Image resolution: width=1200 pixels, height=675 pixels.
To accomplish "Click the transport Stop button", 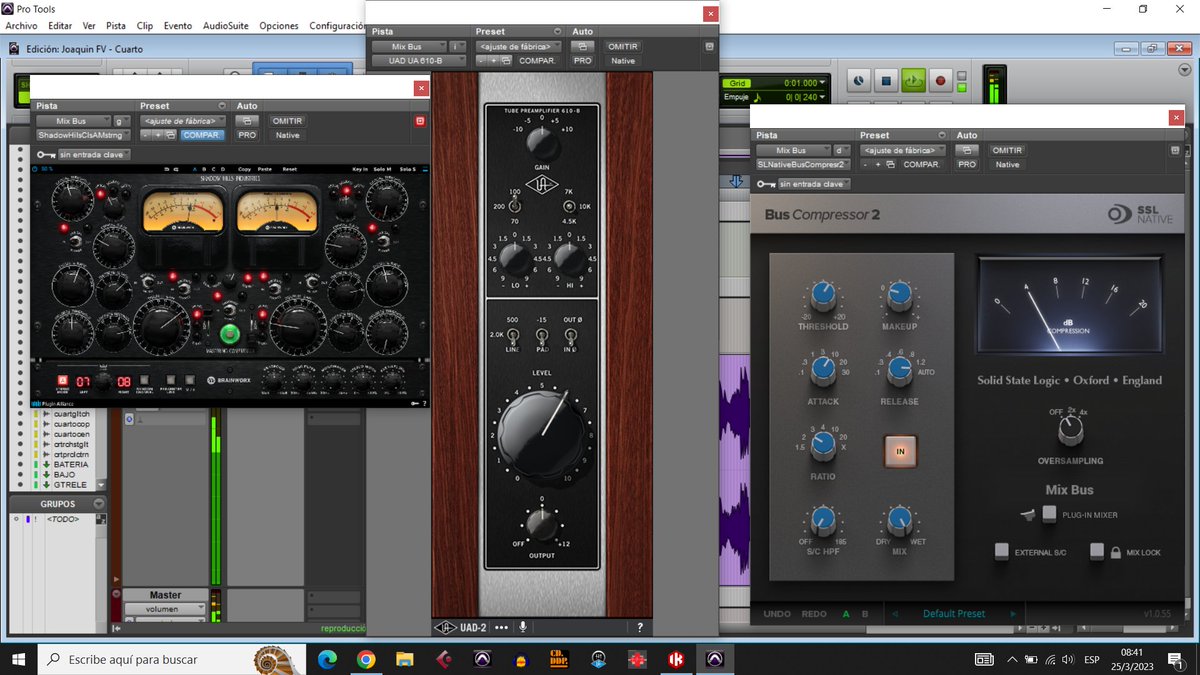I will [x=885, y=80].
